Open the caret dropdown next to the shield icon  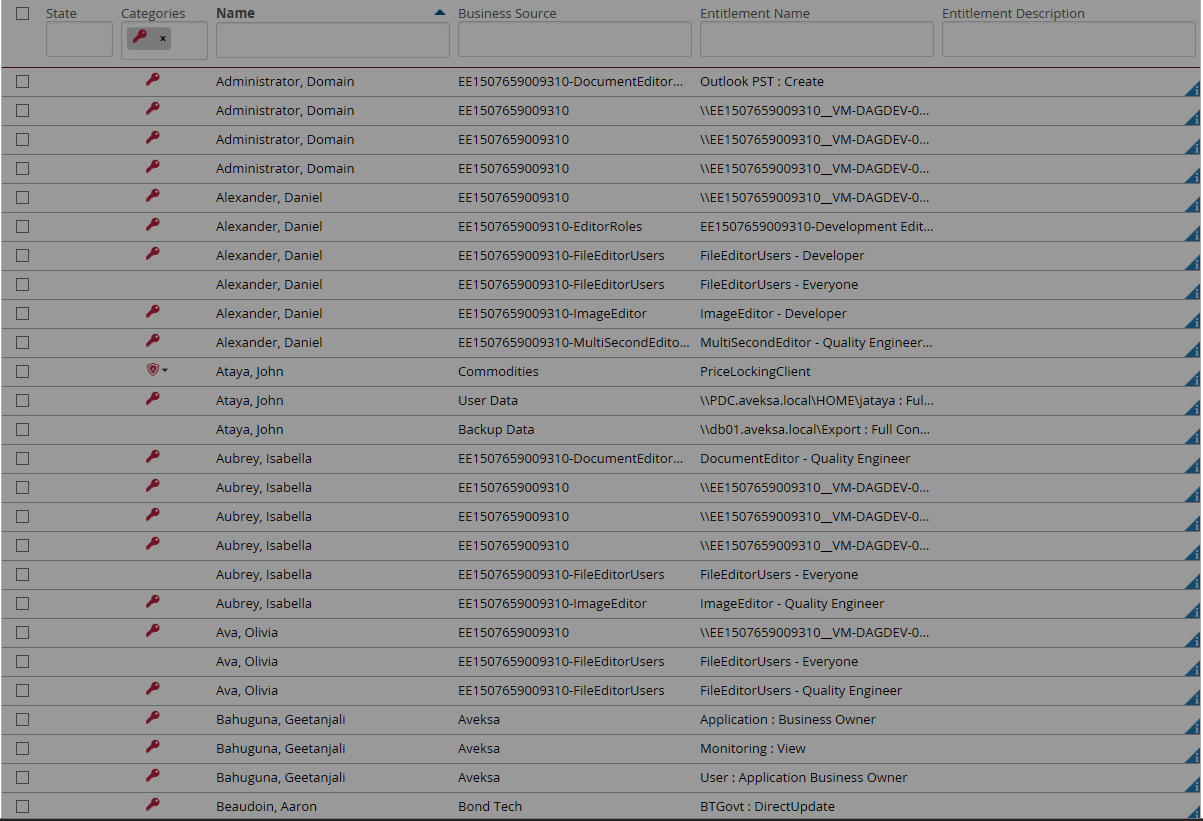click(165, 370)
